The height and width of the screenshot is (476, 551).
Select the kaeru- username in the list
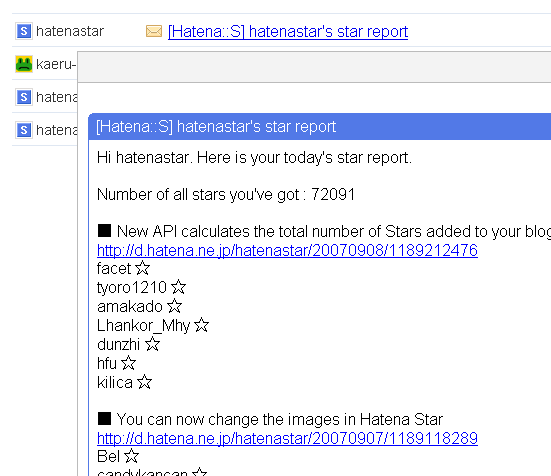click(x=56, y=64)
